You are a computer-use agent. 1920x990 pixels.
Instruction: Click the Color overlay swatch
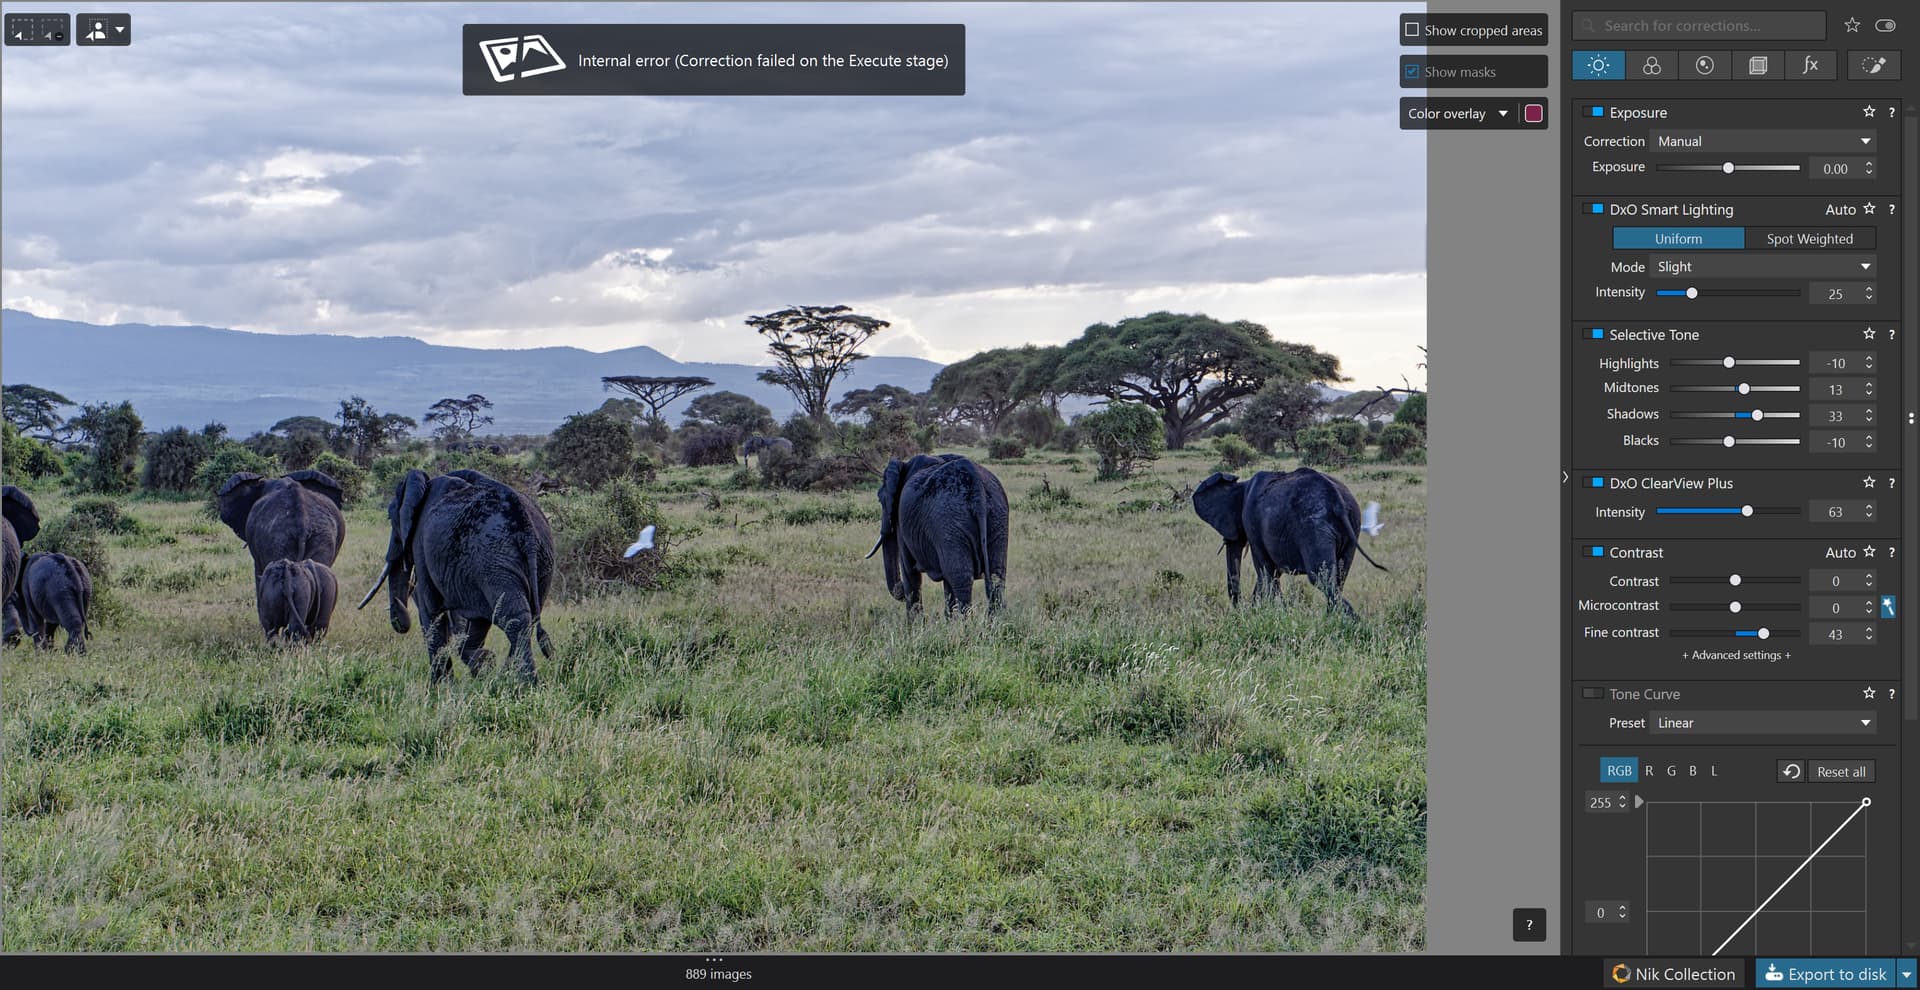[x=1533, y=114]
